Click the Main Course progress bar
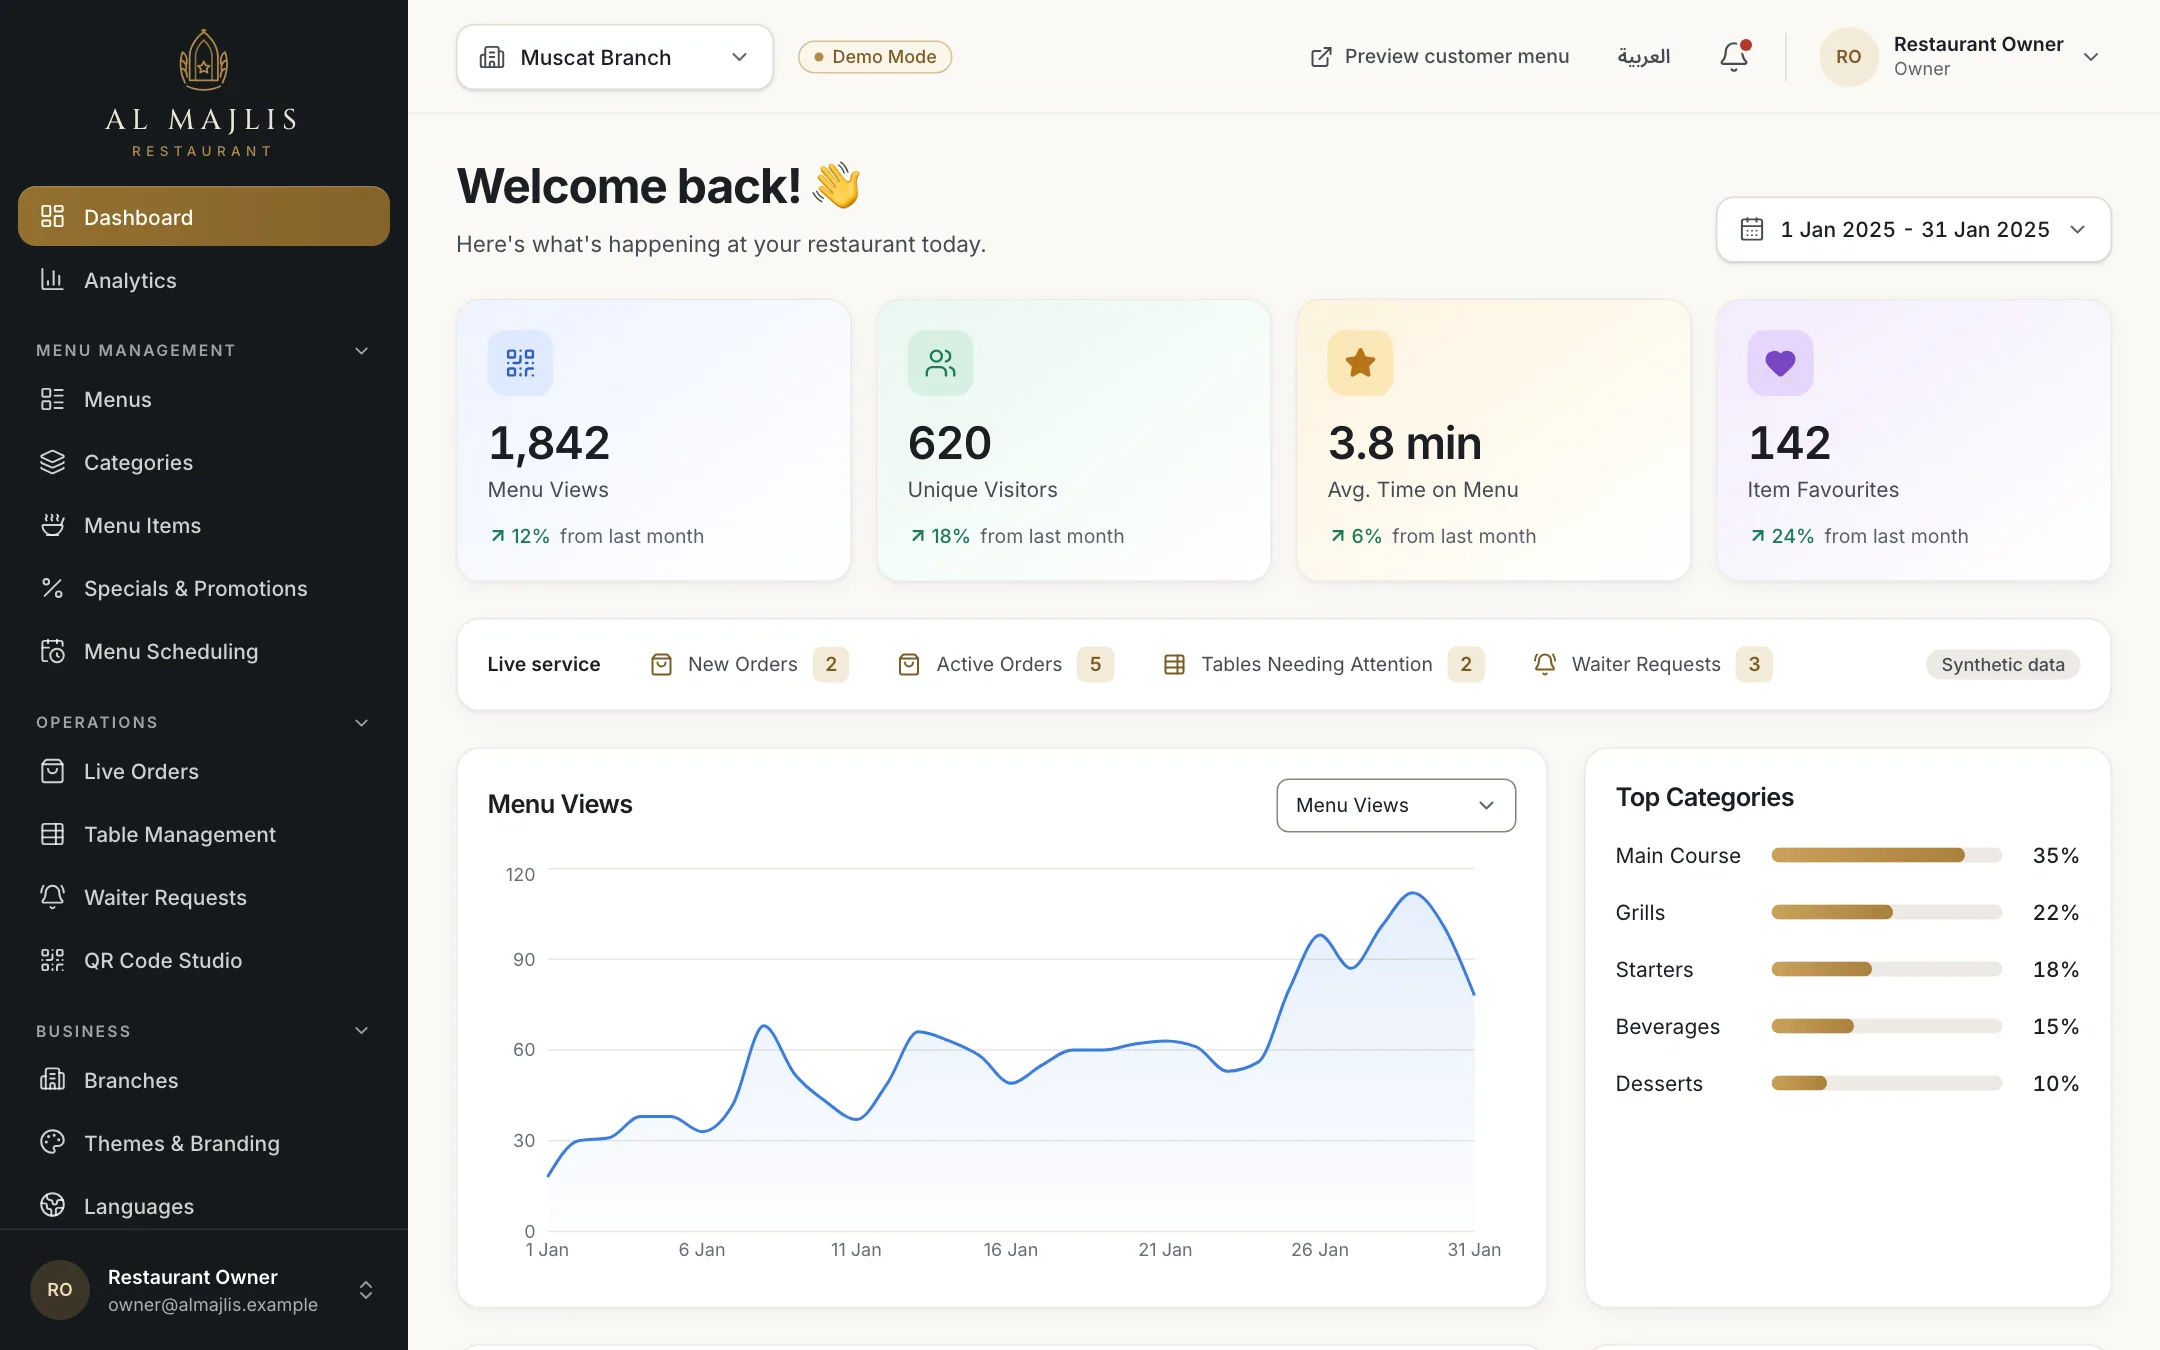Image resolution: width=2160 pixels, height=1350 pixels. click(1887, 855)
